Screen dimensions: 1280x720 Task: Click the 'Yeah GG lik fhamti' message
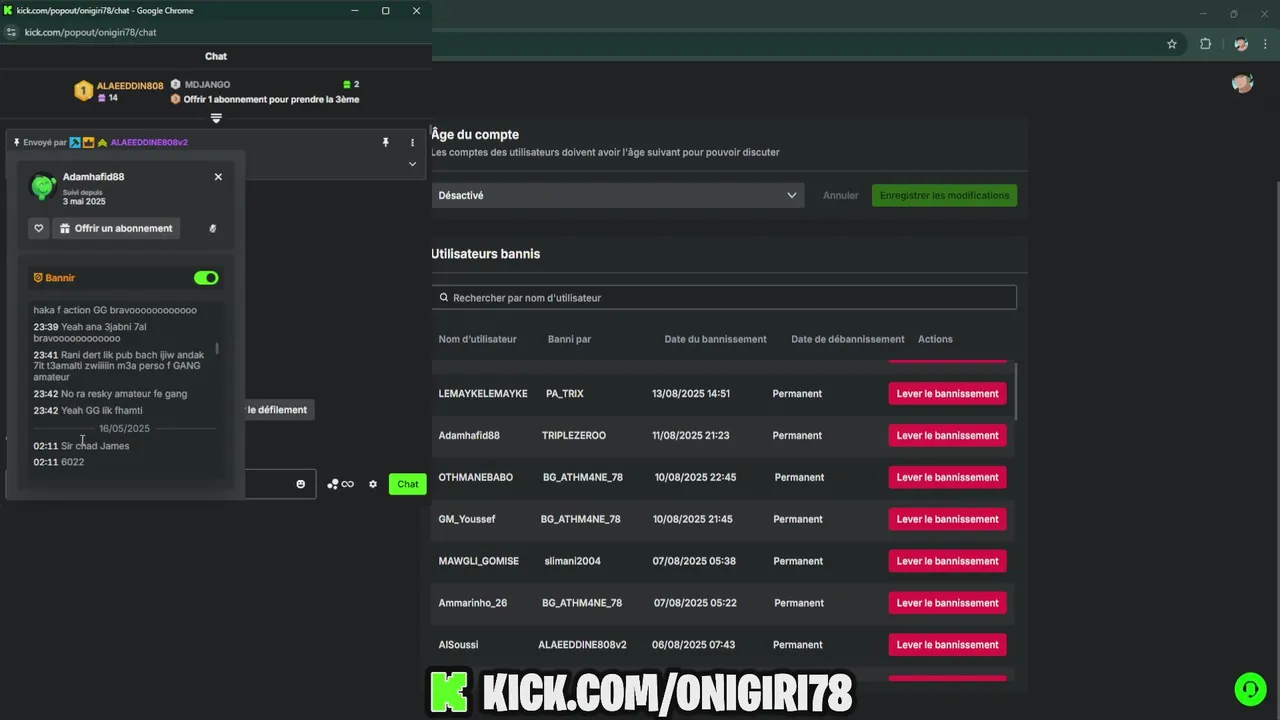[x=102, y=410]
